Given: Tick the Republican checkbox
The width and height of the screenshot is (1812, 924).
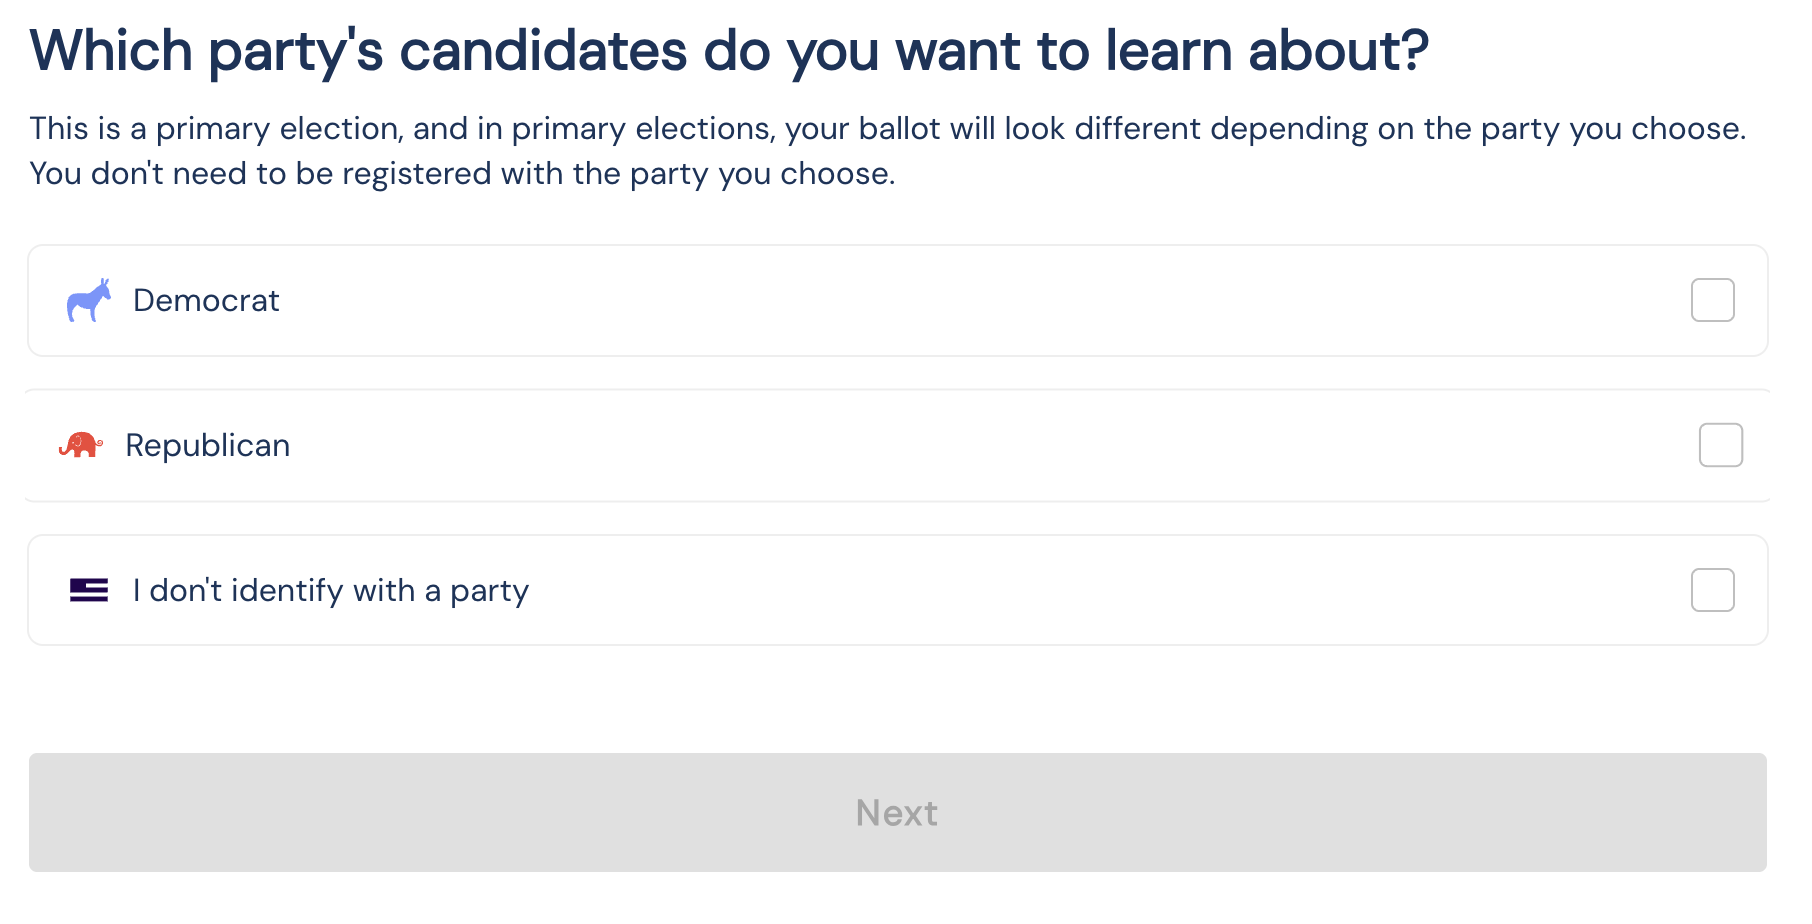Looking at the screenshot, I should [1720, 445].
